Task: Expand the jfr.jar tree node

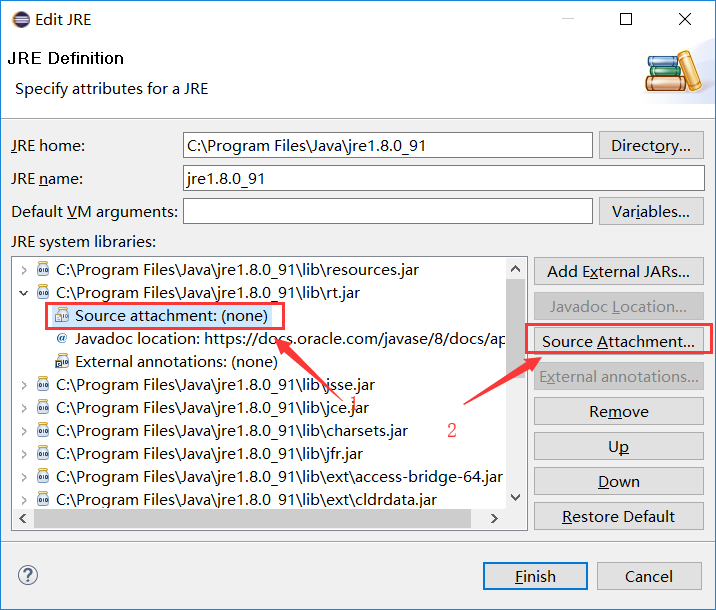Action: (x=24, y=454)
